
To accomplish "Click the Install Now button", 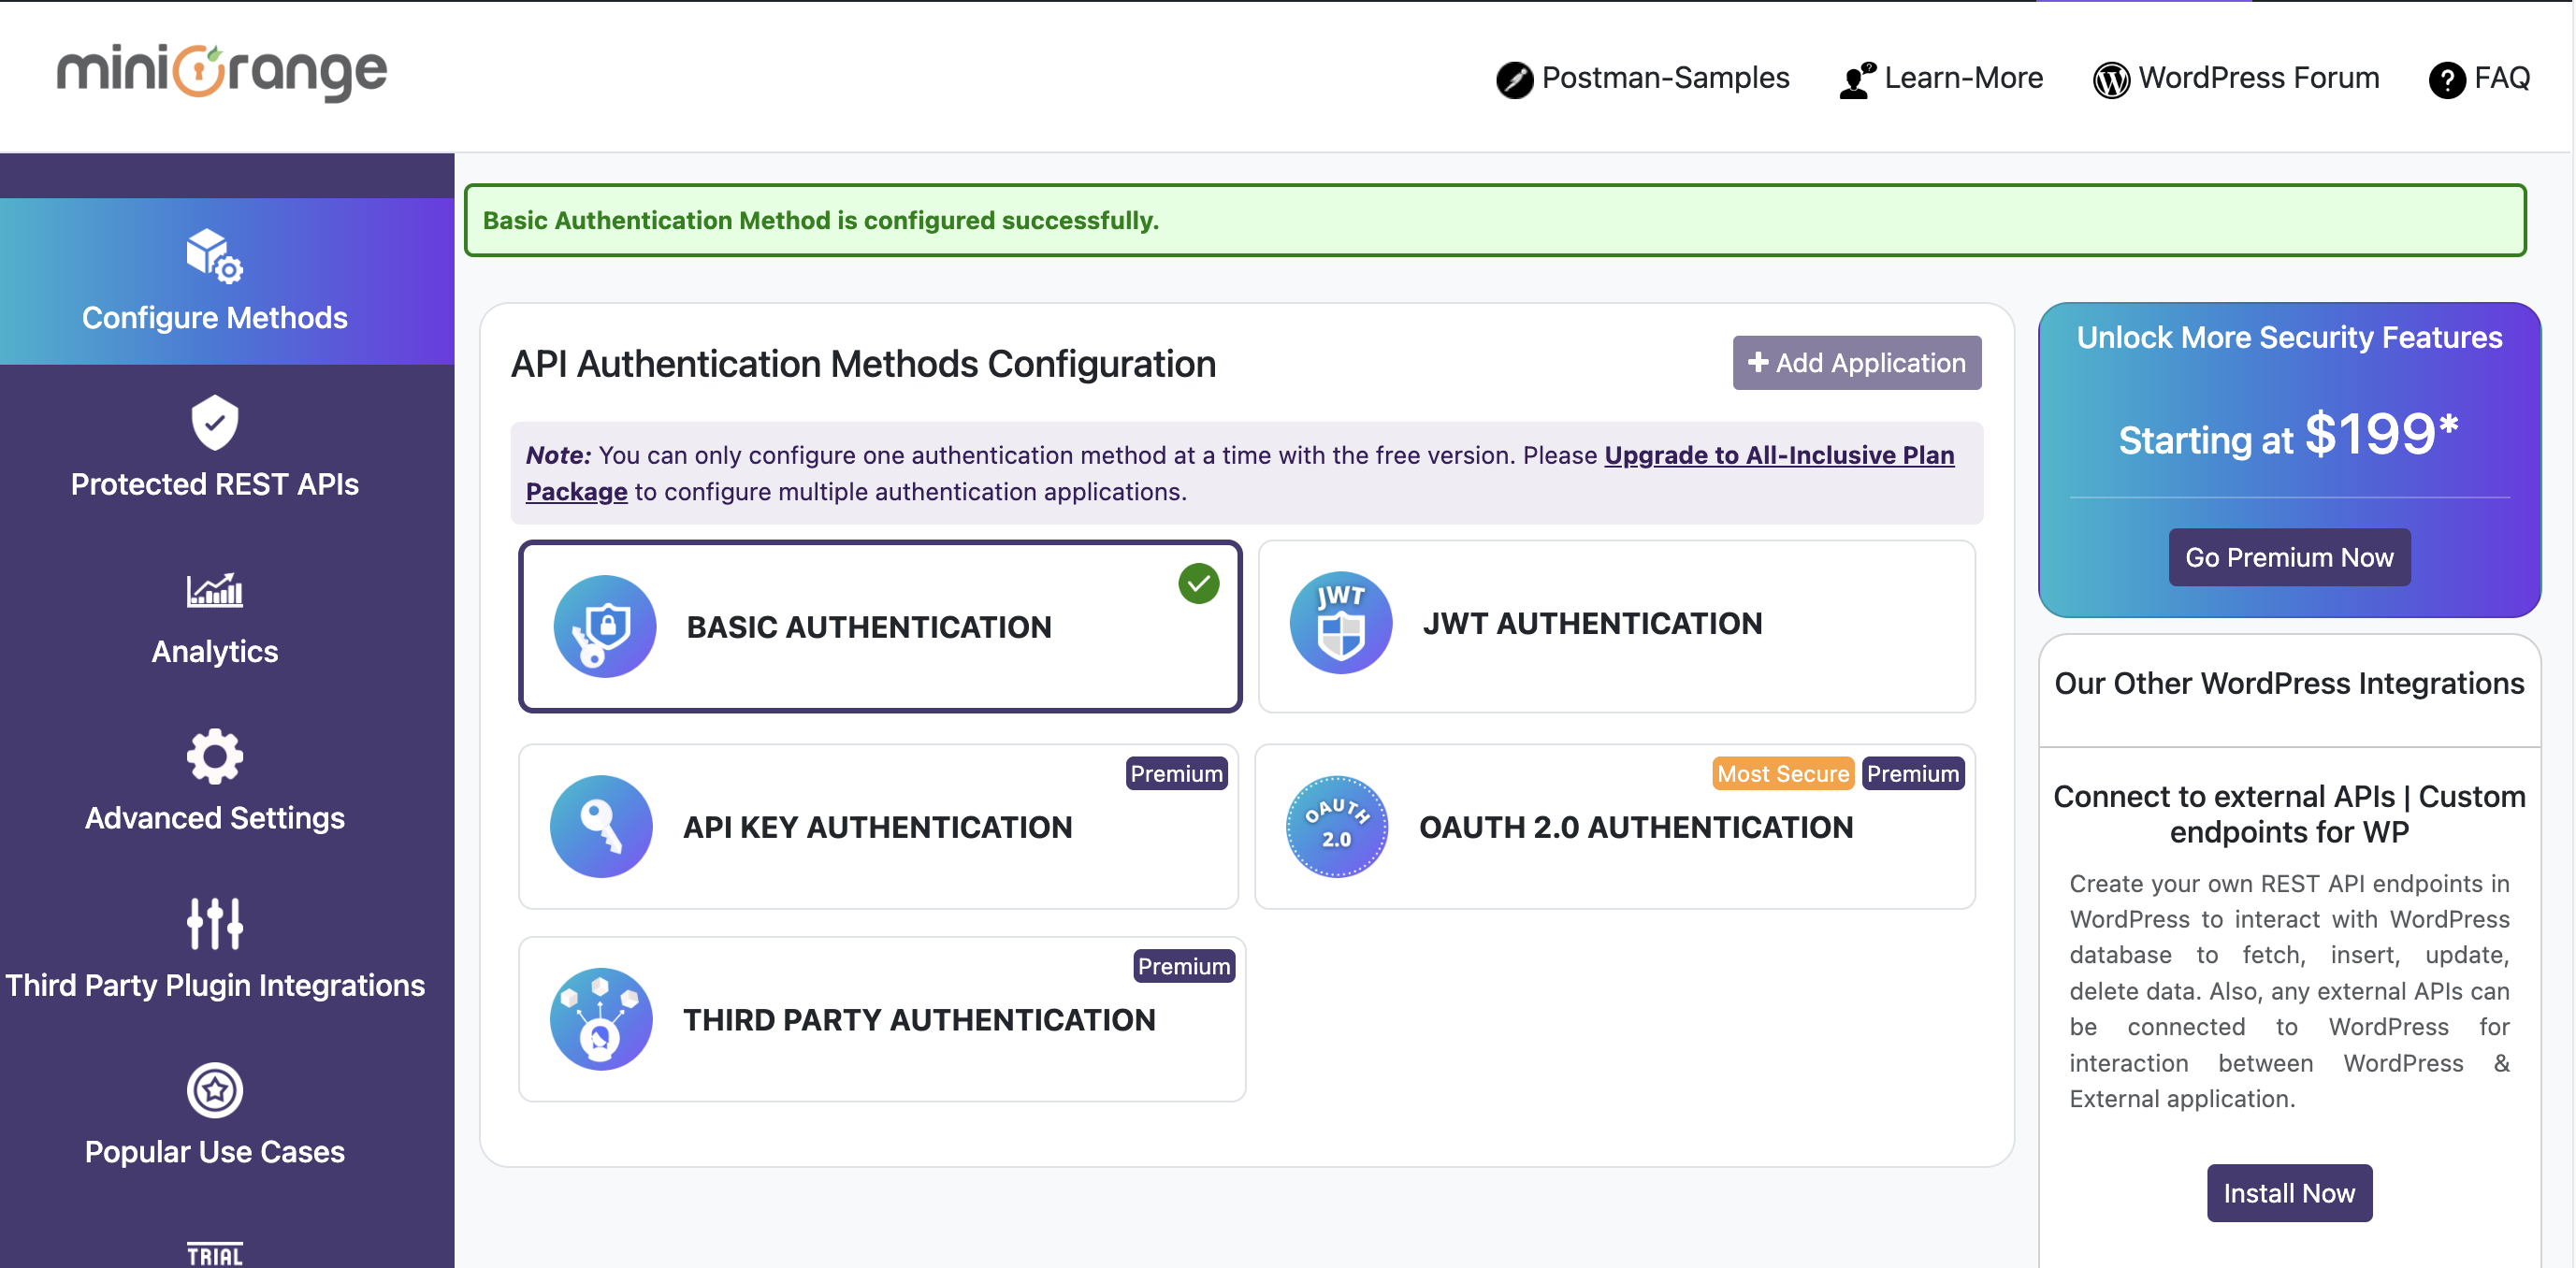I will click(x=2289, y=1193).
